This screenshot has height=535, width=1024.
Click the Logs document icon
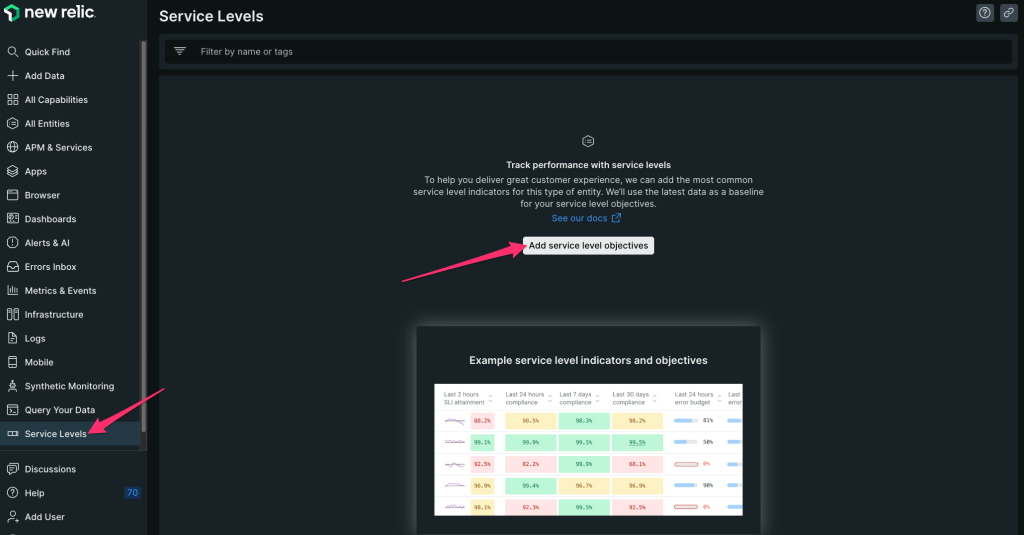12,338
